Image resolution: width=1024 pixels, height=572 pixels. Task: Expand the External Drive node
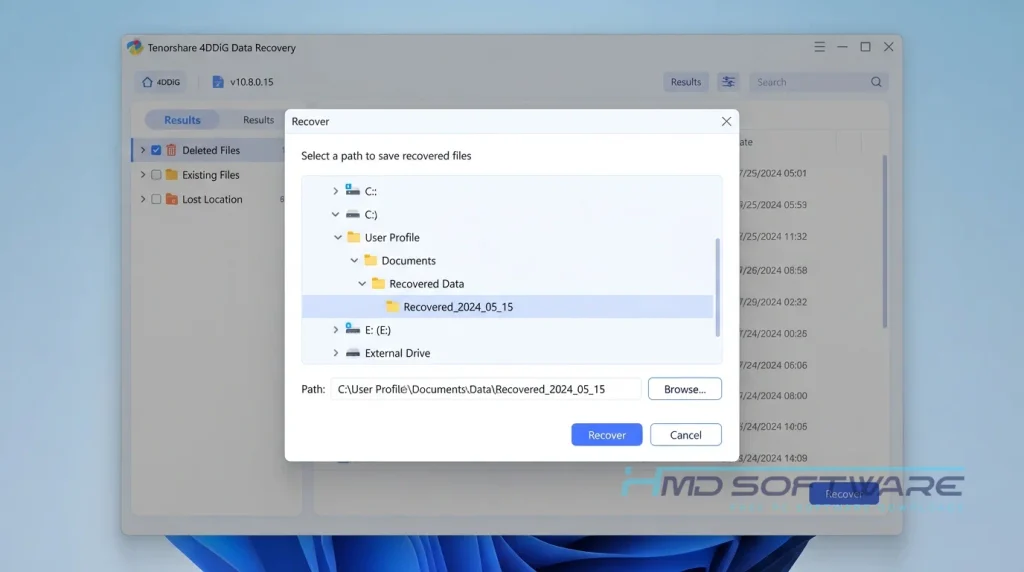coord(335,353)
